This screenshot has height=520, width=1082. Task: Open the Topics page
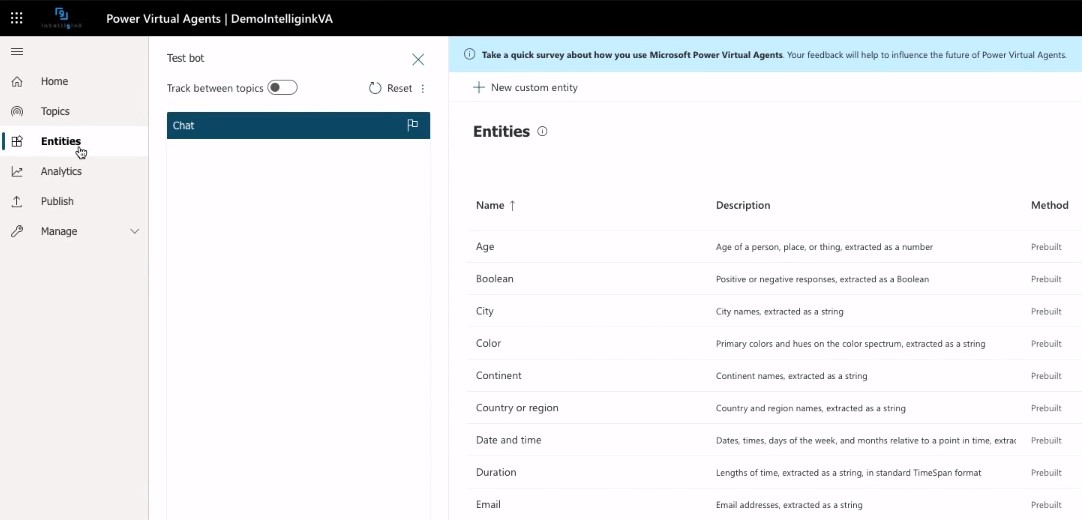click(55, 111)
